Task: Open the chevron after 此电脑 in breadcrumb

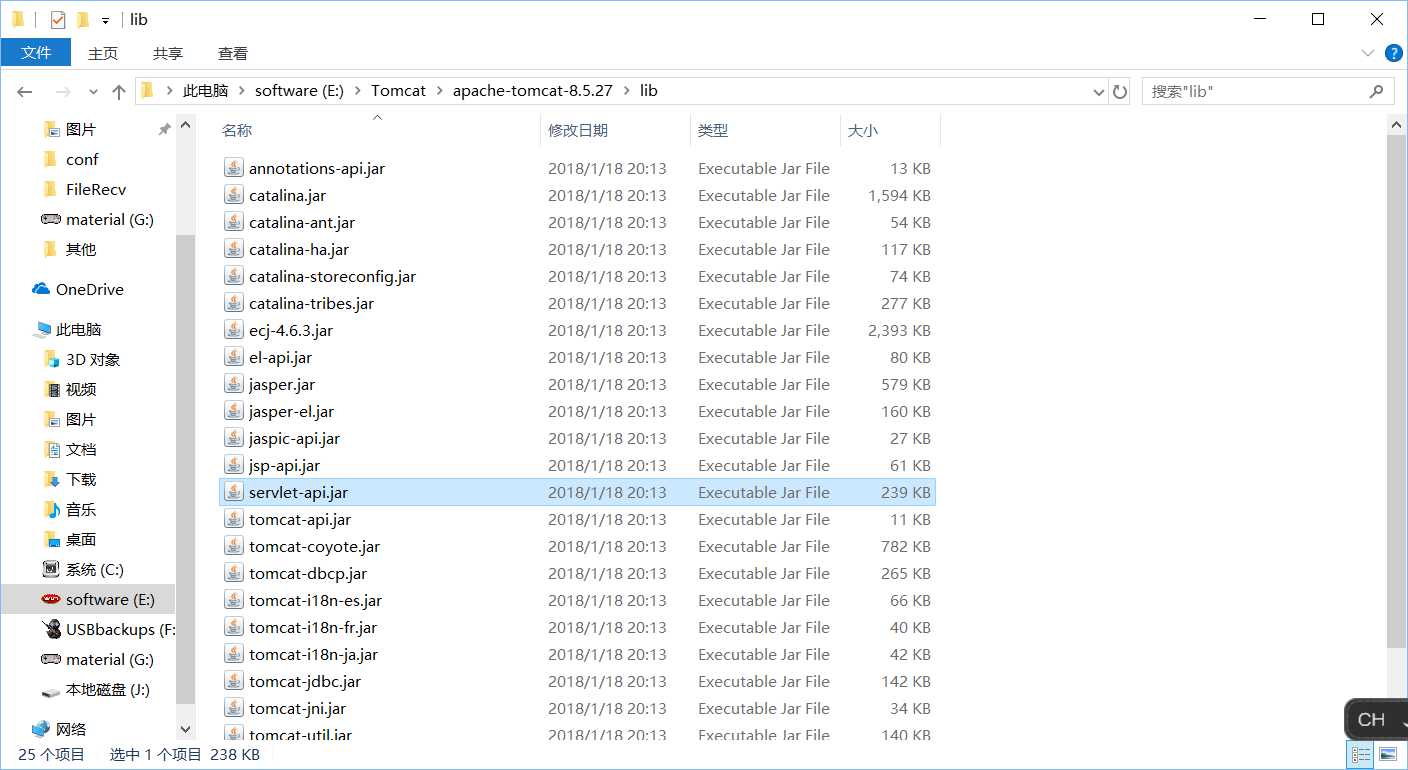Action: pyautogui.click(x=241, y=91)
